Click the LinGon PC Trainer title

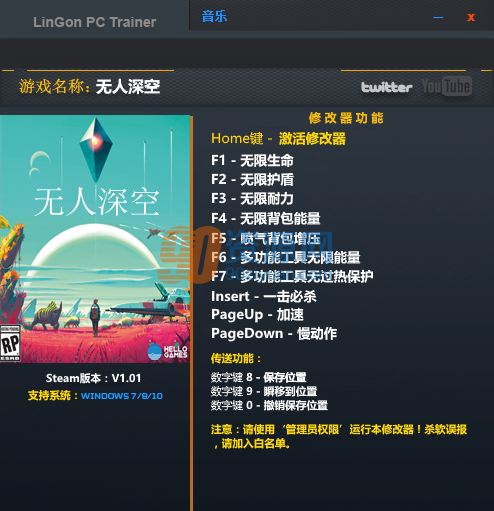[x=95, y=22]
